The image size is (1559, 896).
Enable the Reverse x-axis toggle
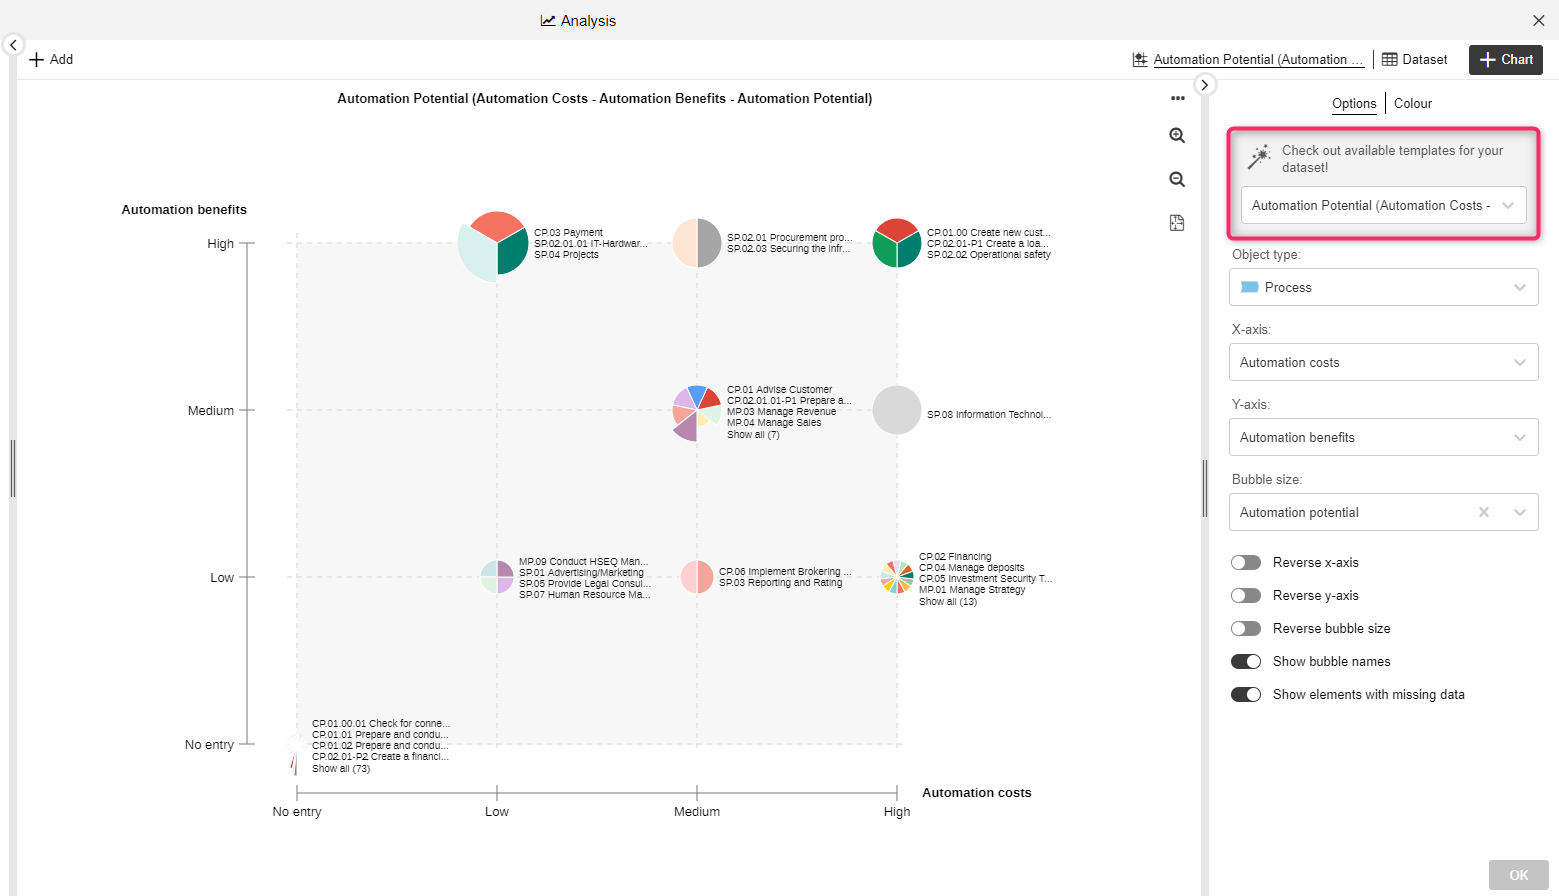[x=1246, y=563]
